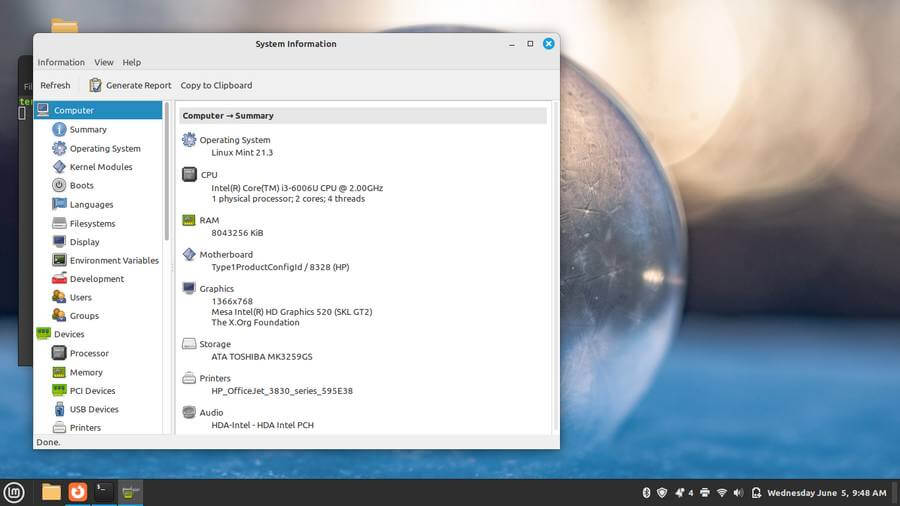Click the CPU heading in summary
The image size is (900, 506).
point(209,175)
